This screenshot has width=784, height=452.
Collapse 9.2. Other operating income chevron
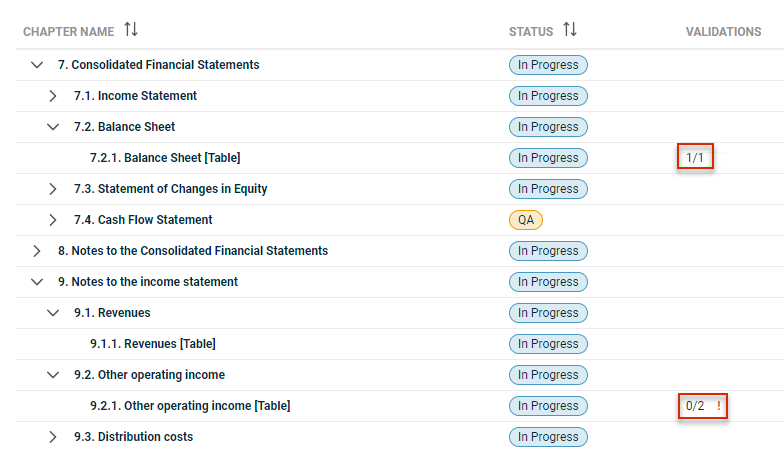(x=53, y=374)
